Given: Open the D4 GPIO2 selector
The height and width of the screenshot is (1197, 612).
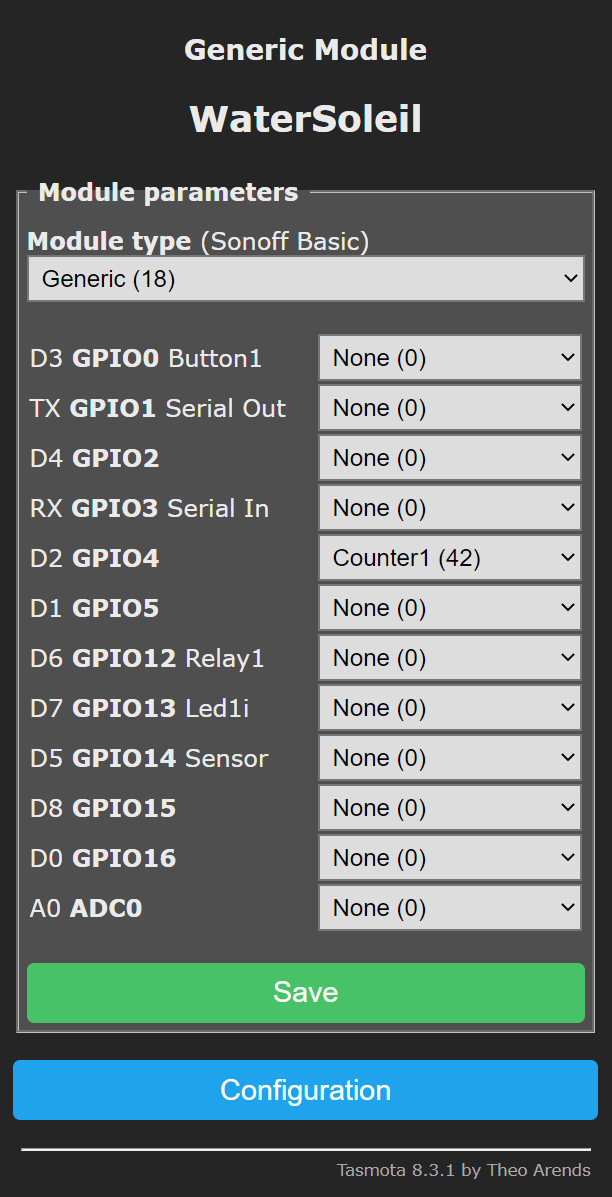Looking at the screenshot, I should point(449,457).
